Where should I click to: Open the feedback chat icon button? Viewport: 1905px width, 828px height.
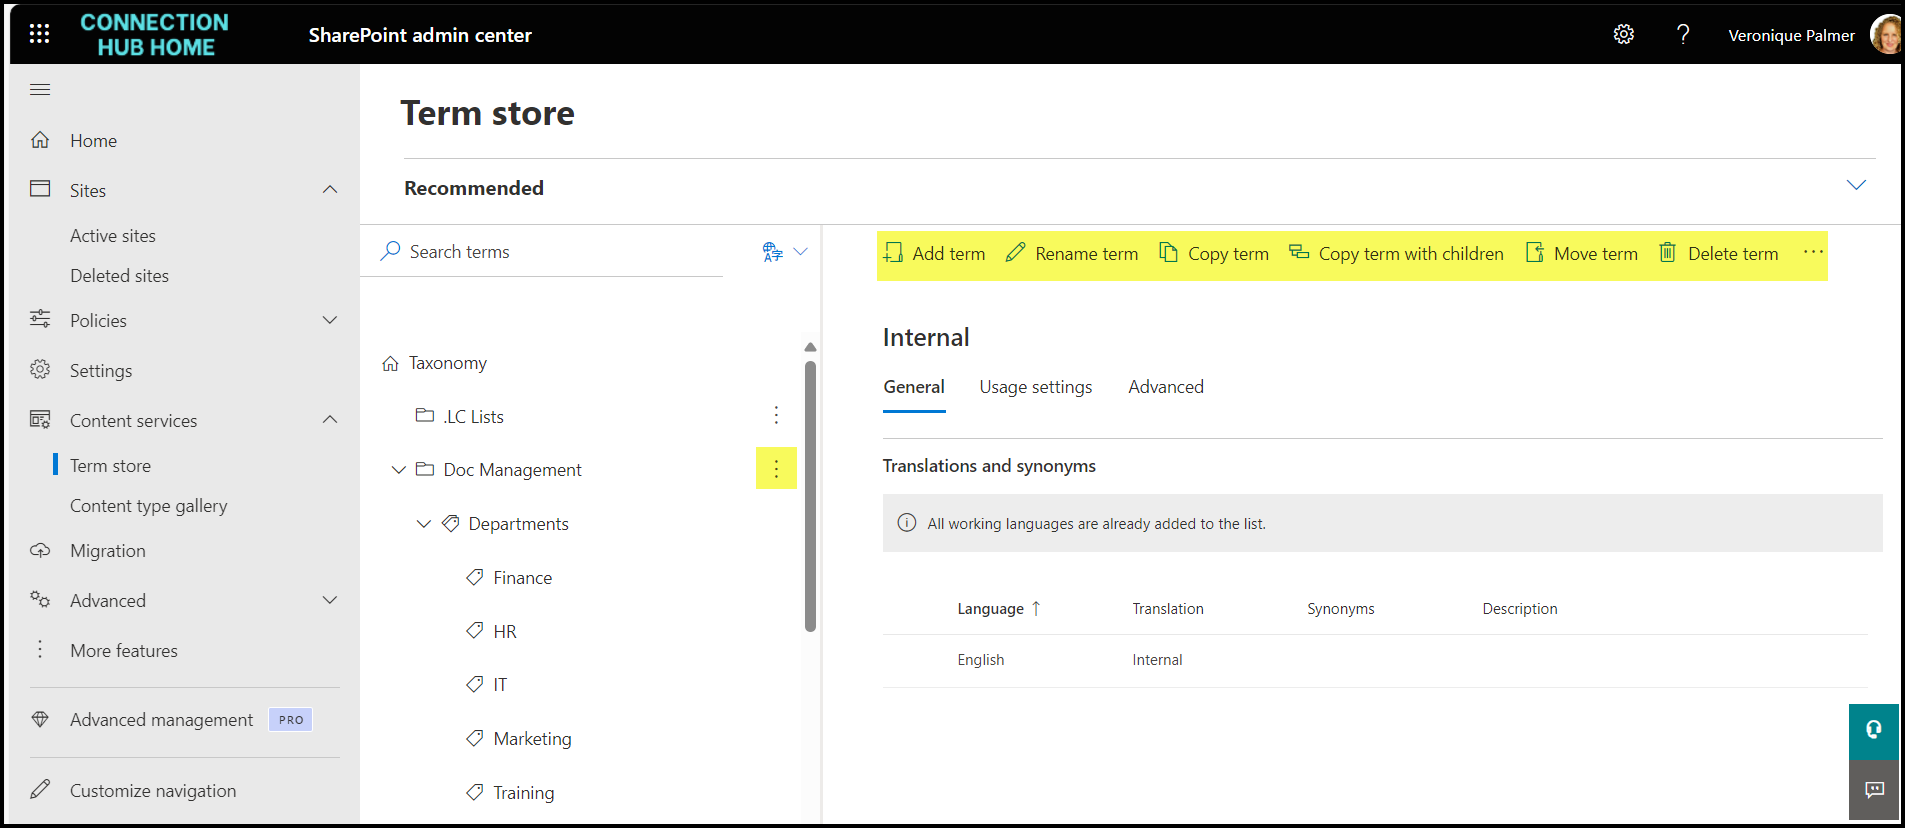point(1873,790)
